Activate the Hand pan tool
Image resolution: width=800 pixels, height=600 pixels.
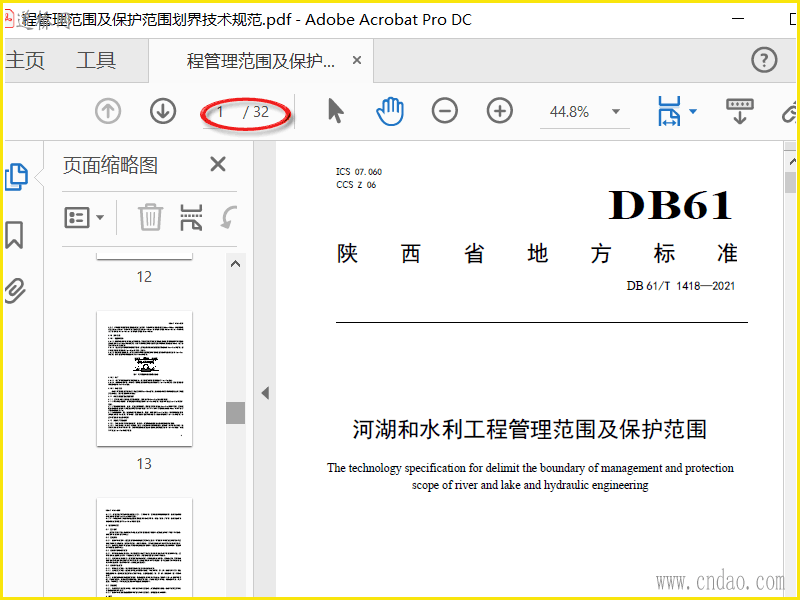[390, 111]
